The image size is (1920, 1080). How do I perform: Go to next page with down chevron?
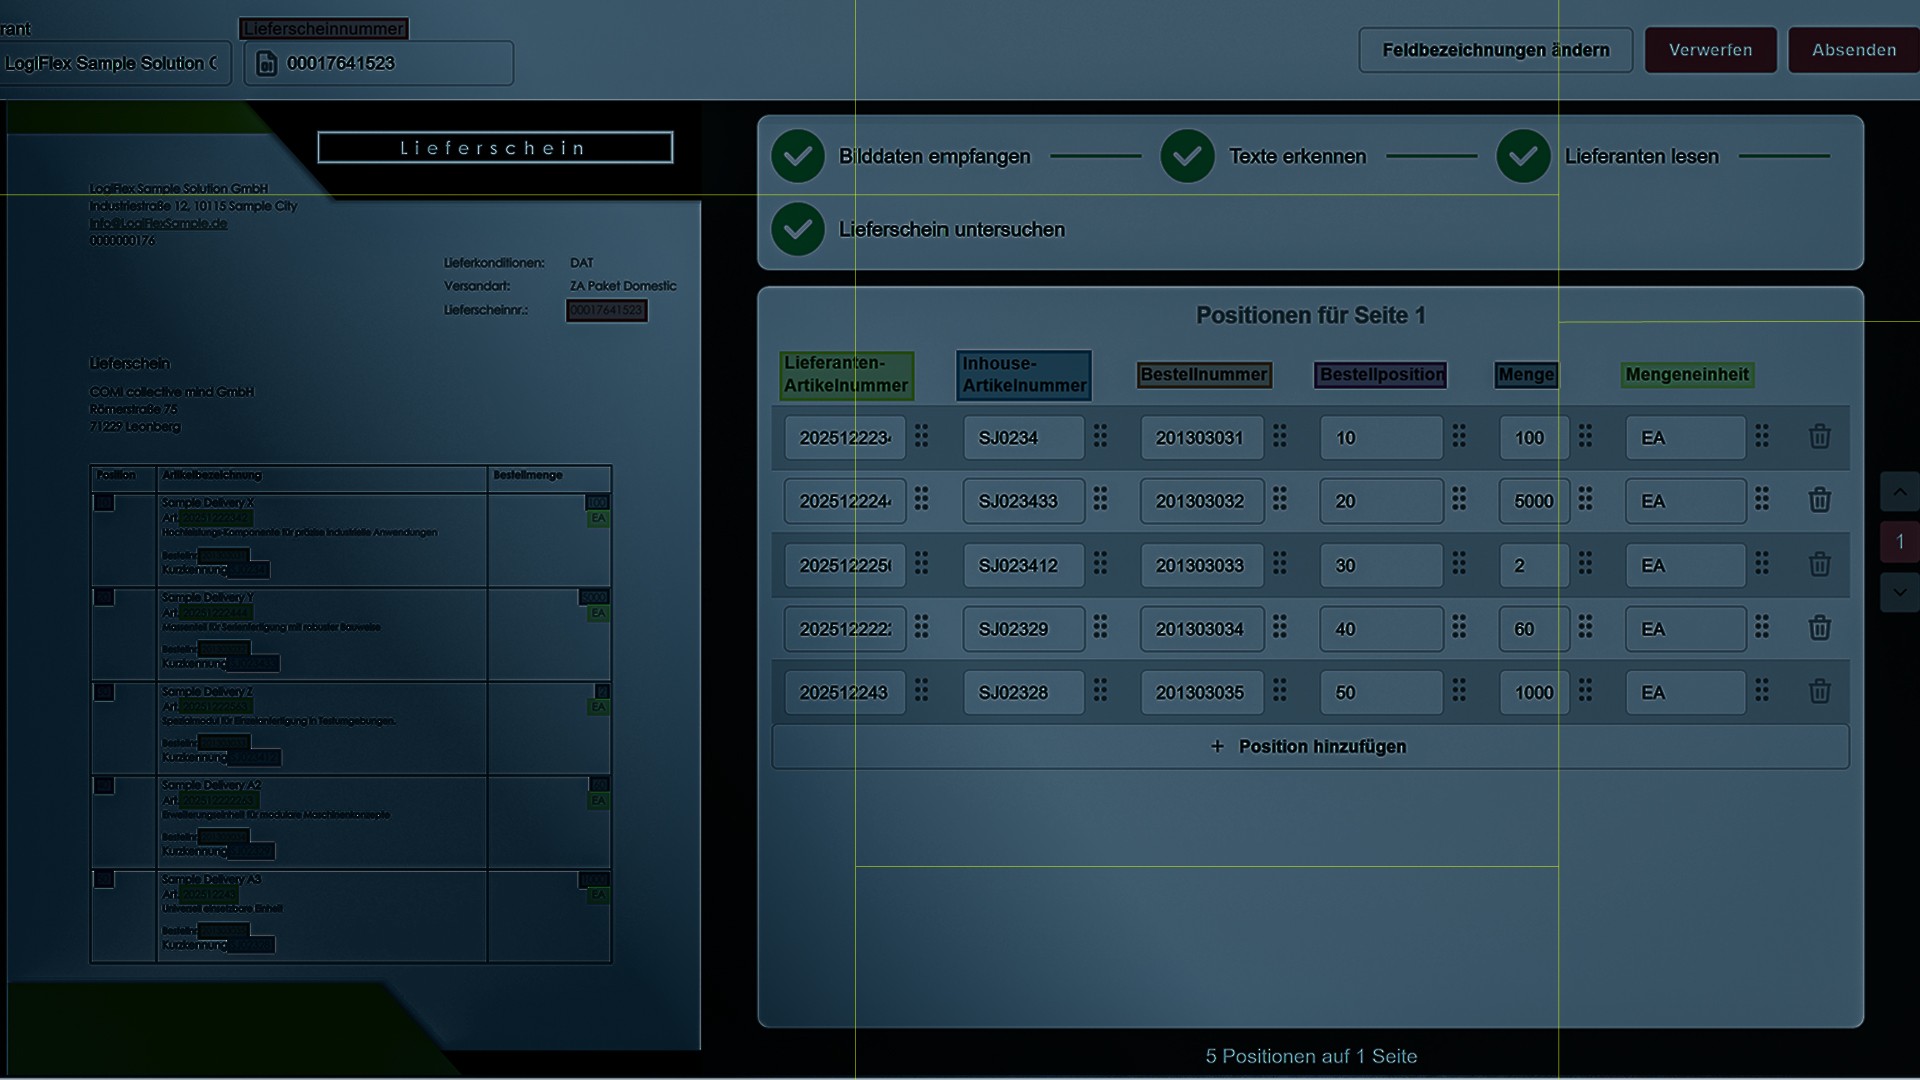1899,592
